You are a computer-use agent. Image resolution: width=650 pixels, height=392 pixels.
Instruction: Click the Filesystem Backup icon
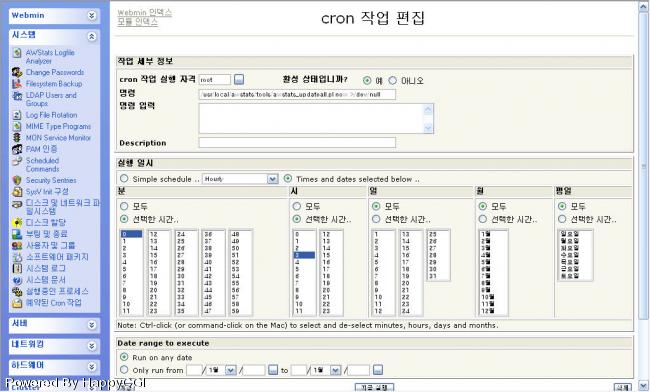(17, 84)
